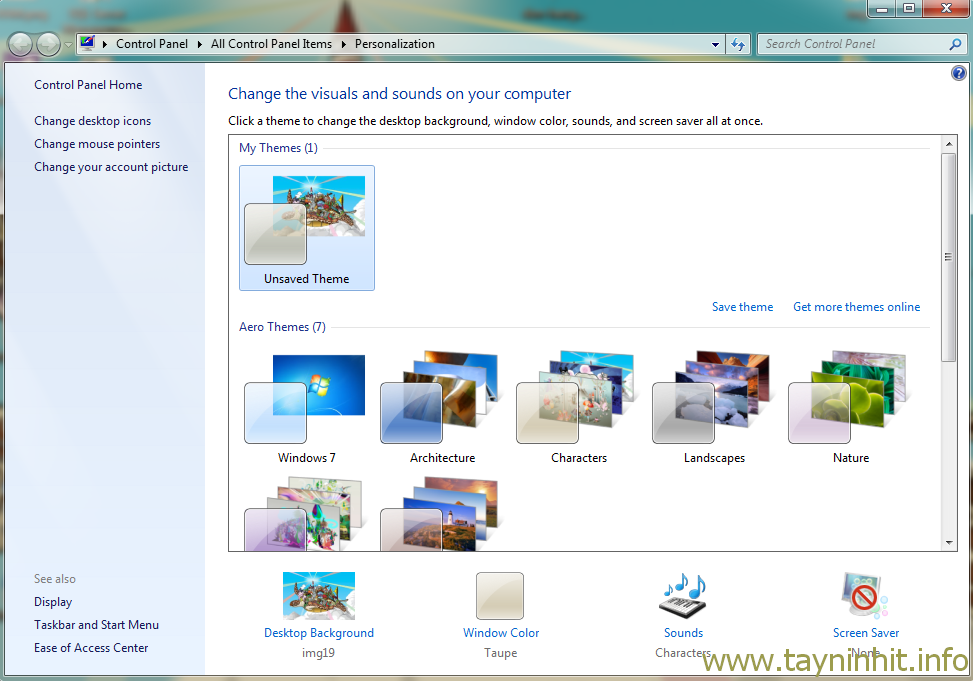Open Desktop Background settings icon

318,596
